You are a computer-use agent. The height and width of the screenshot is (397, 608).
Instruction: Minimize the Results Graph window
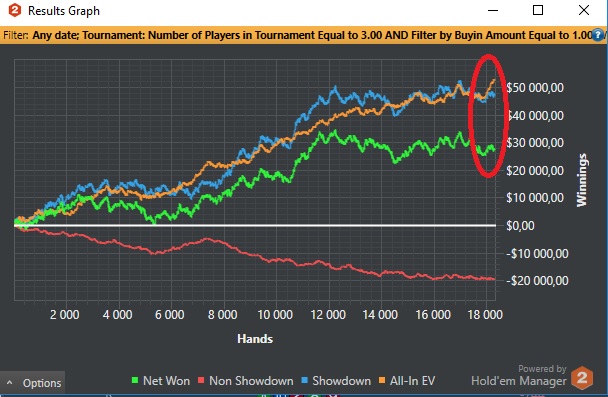(x=493, y=10)
